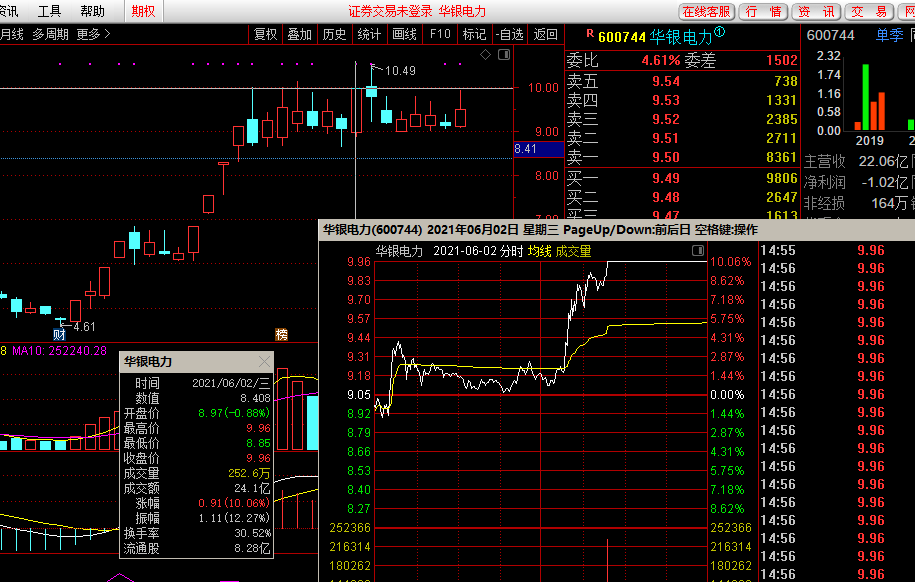Click the 14:55 tick row at 9.96
Viewport: 915px width, 582px height.
837,250
